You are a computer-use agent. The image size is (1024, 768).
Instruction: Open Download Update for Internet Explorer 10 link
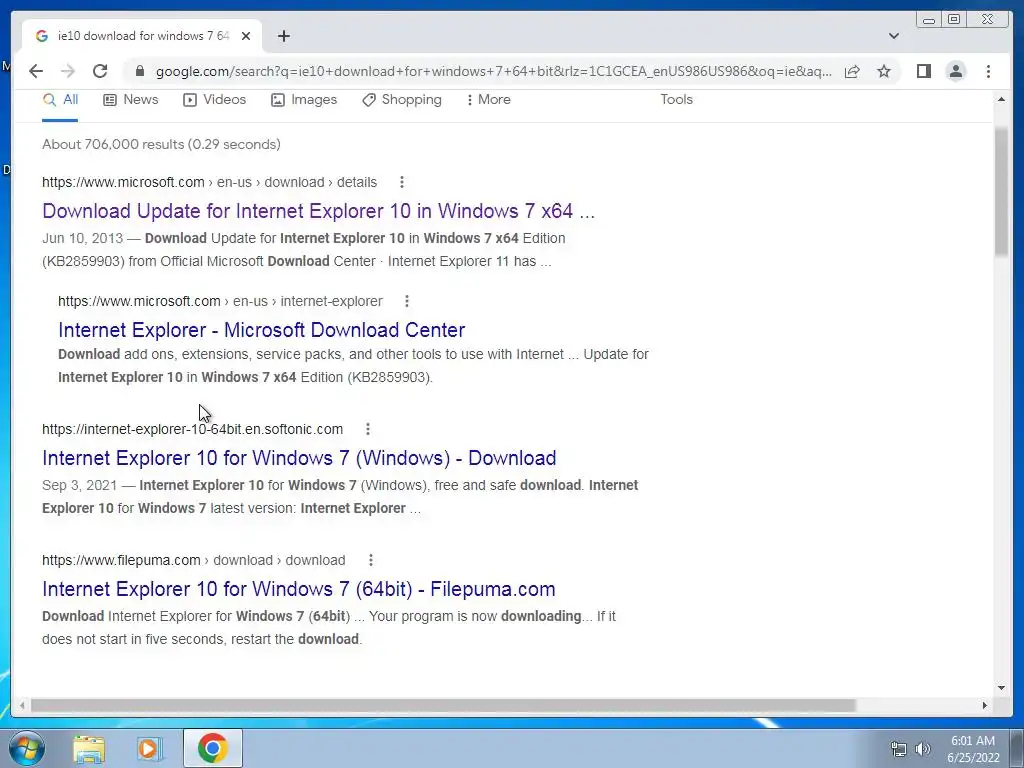pyautogui.click(x=318, y=211)
